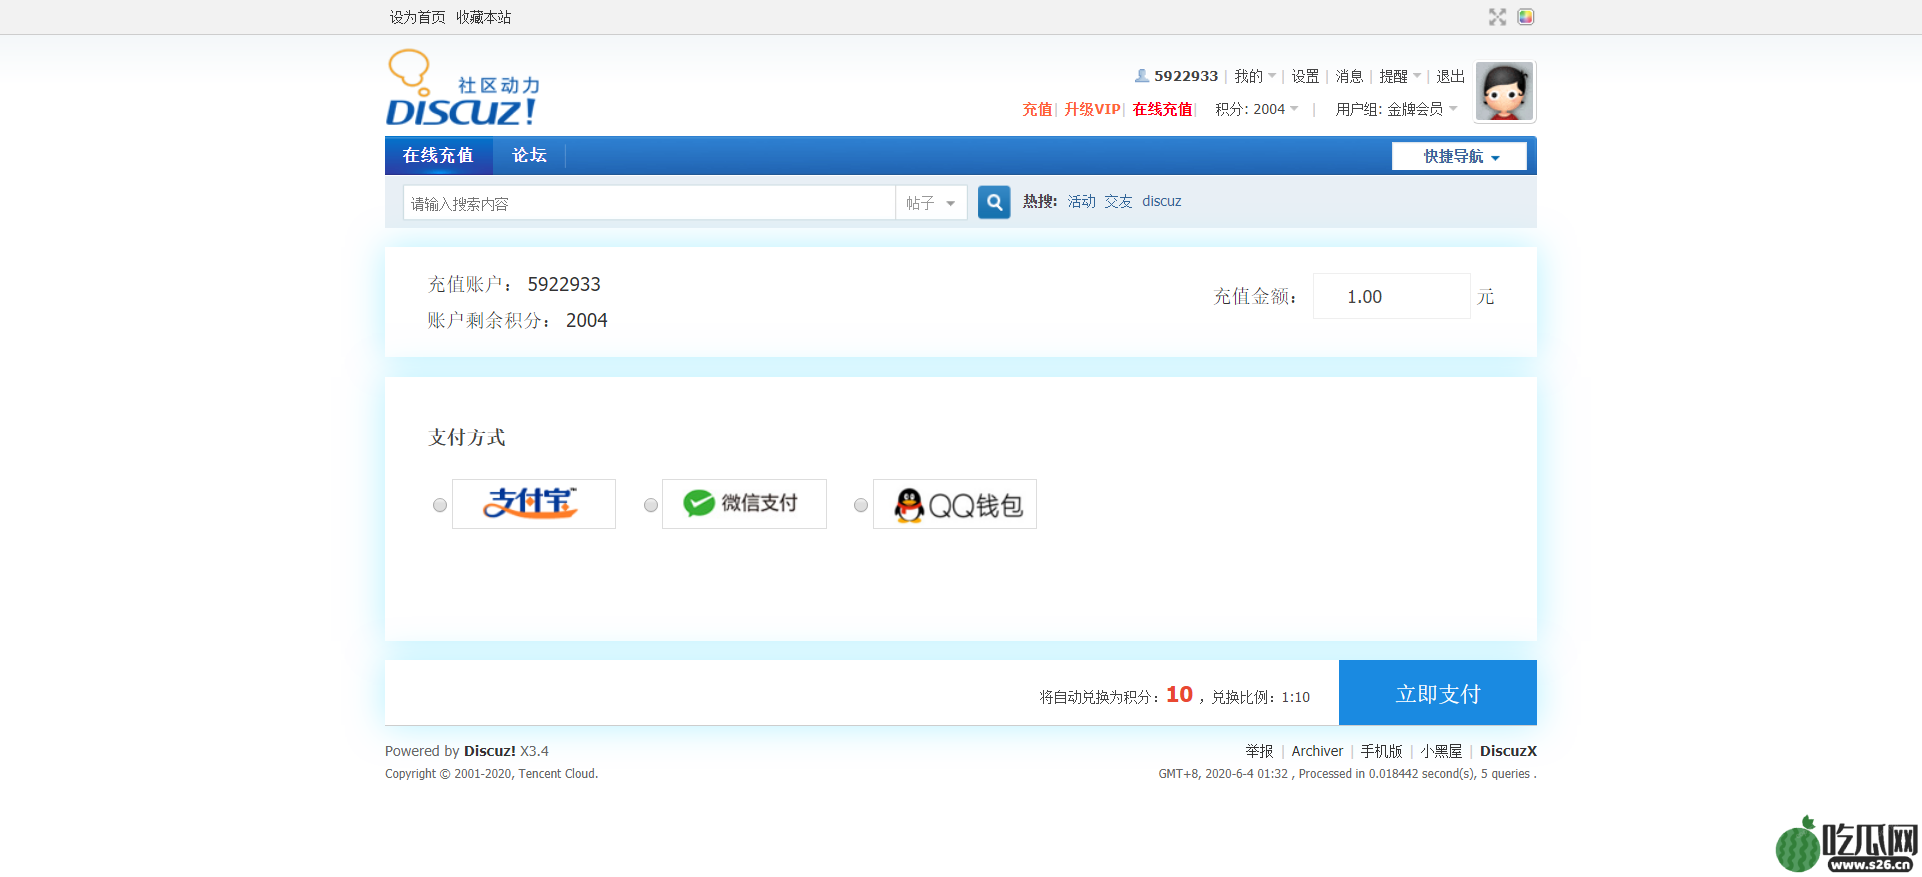Click the user avatar thumbnail
The width and height of the screenshot is (1922, 877).
coord(1505,91)
